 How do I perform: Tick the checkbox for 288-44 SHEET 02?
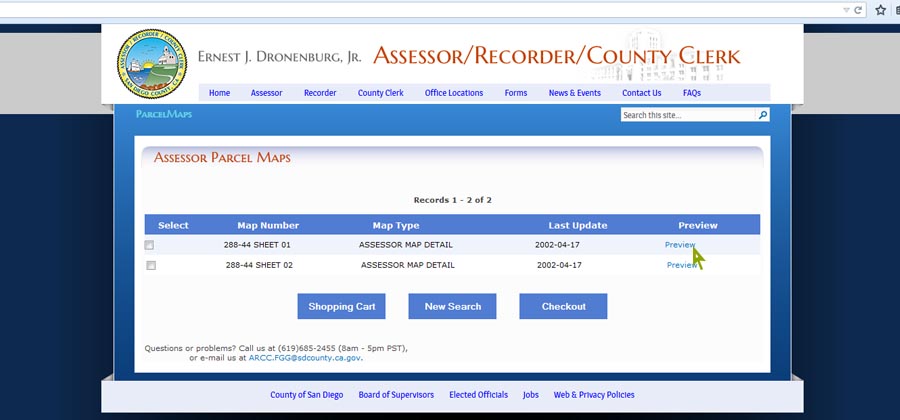(151, 266)
